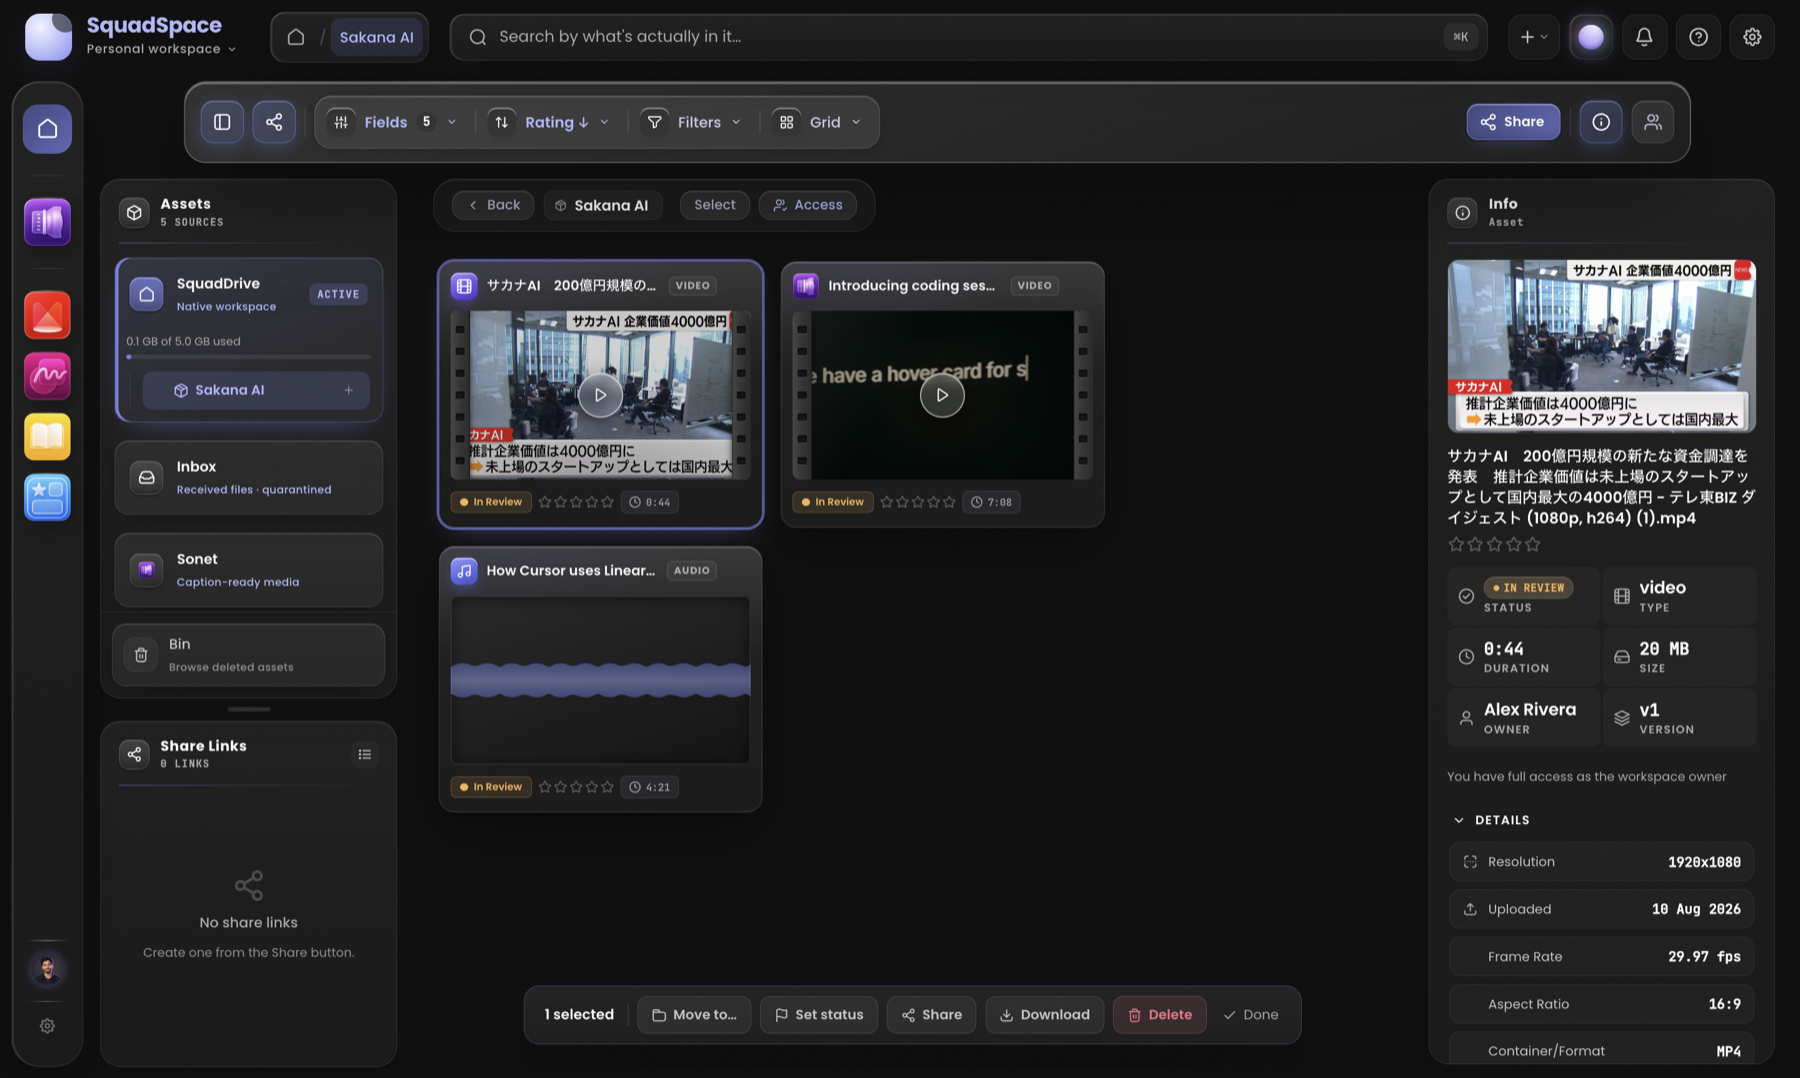
Task: Click In Review badge on Introducing coding card
Action: 833,502
